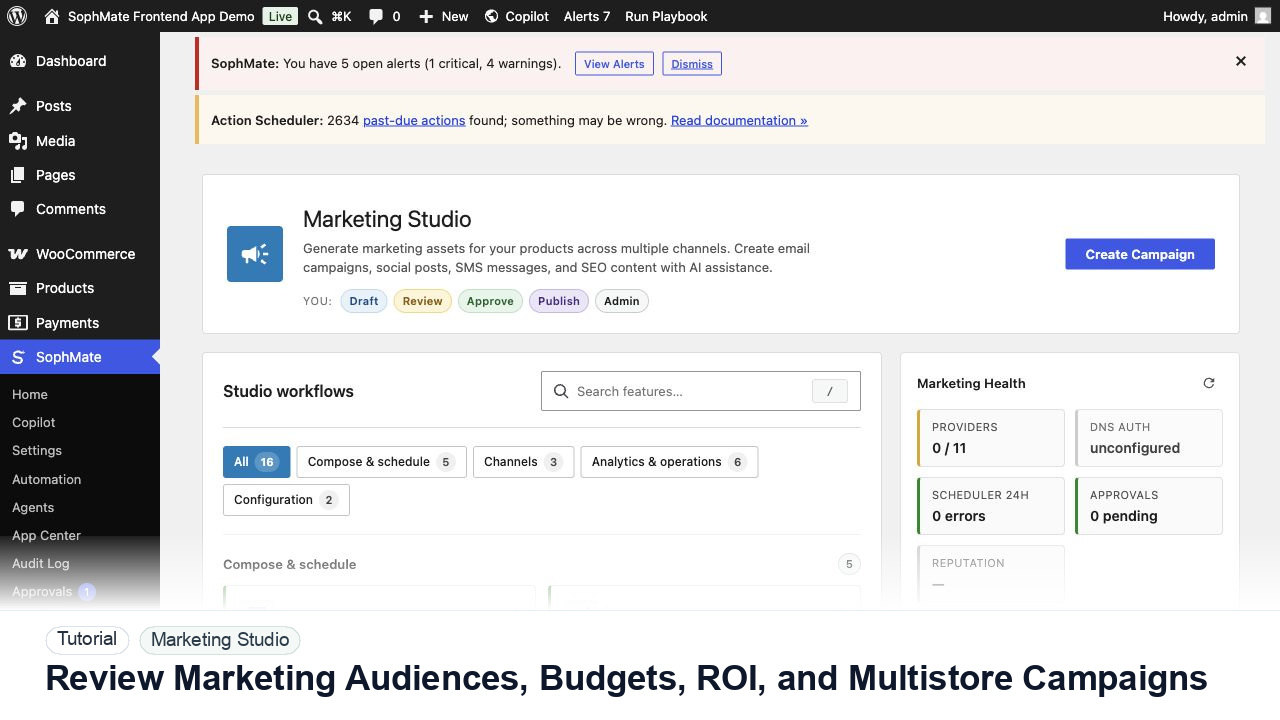Open SophMate Settings submenu item

37,450
